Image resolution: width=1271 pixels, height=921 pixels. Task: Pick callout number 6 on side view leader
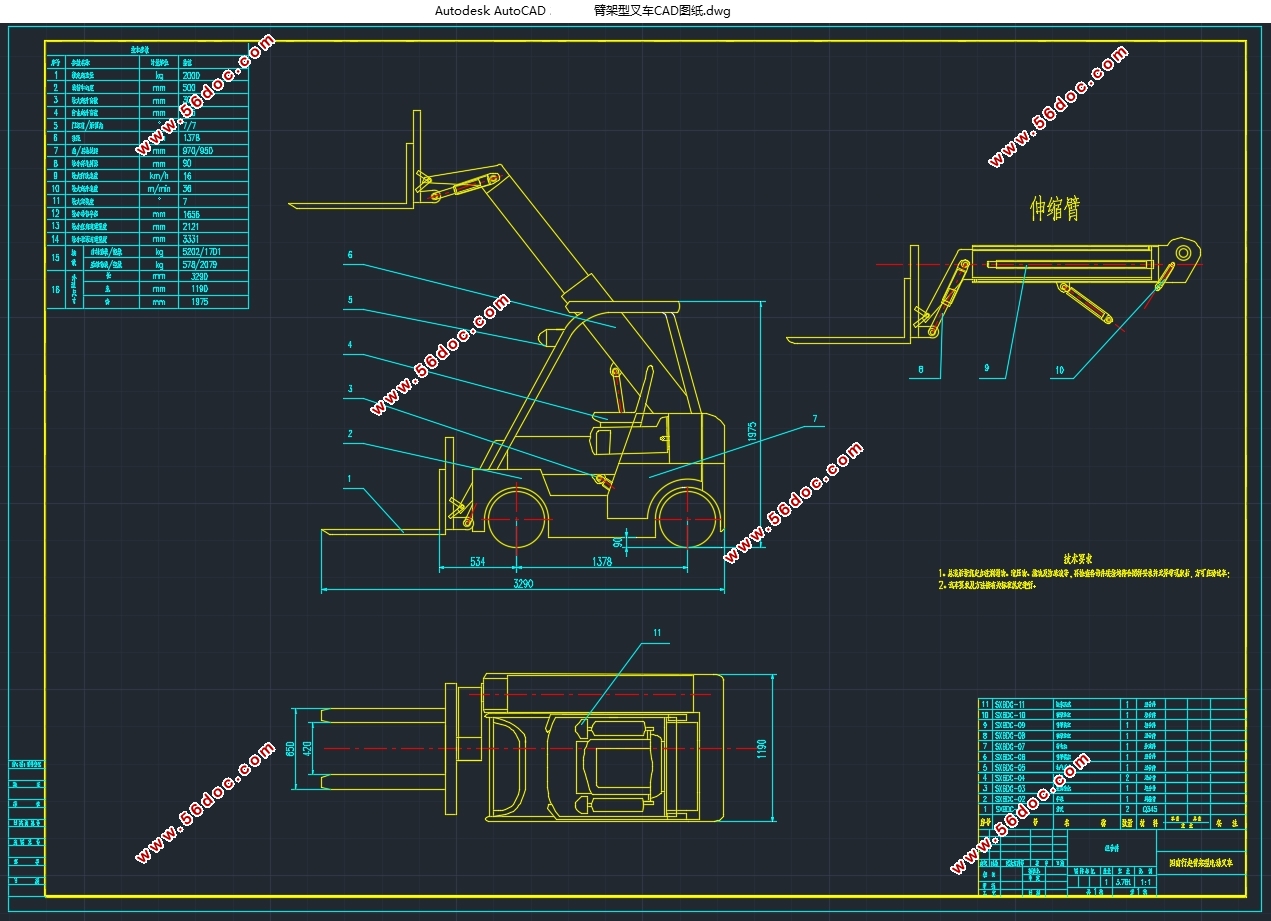(350, 255)
